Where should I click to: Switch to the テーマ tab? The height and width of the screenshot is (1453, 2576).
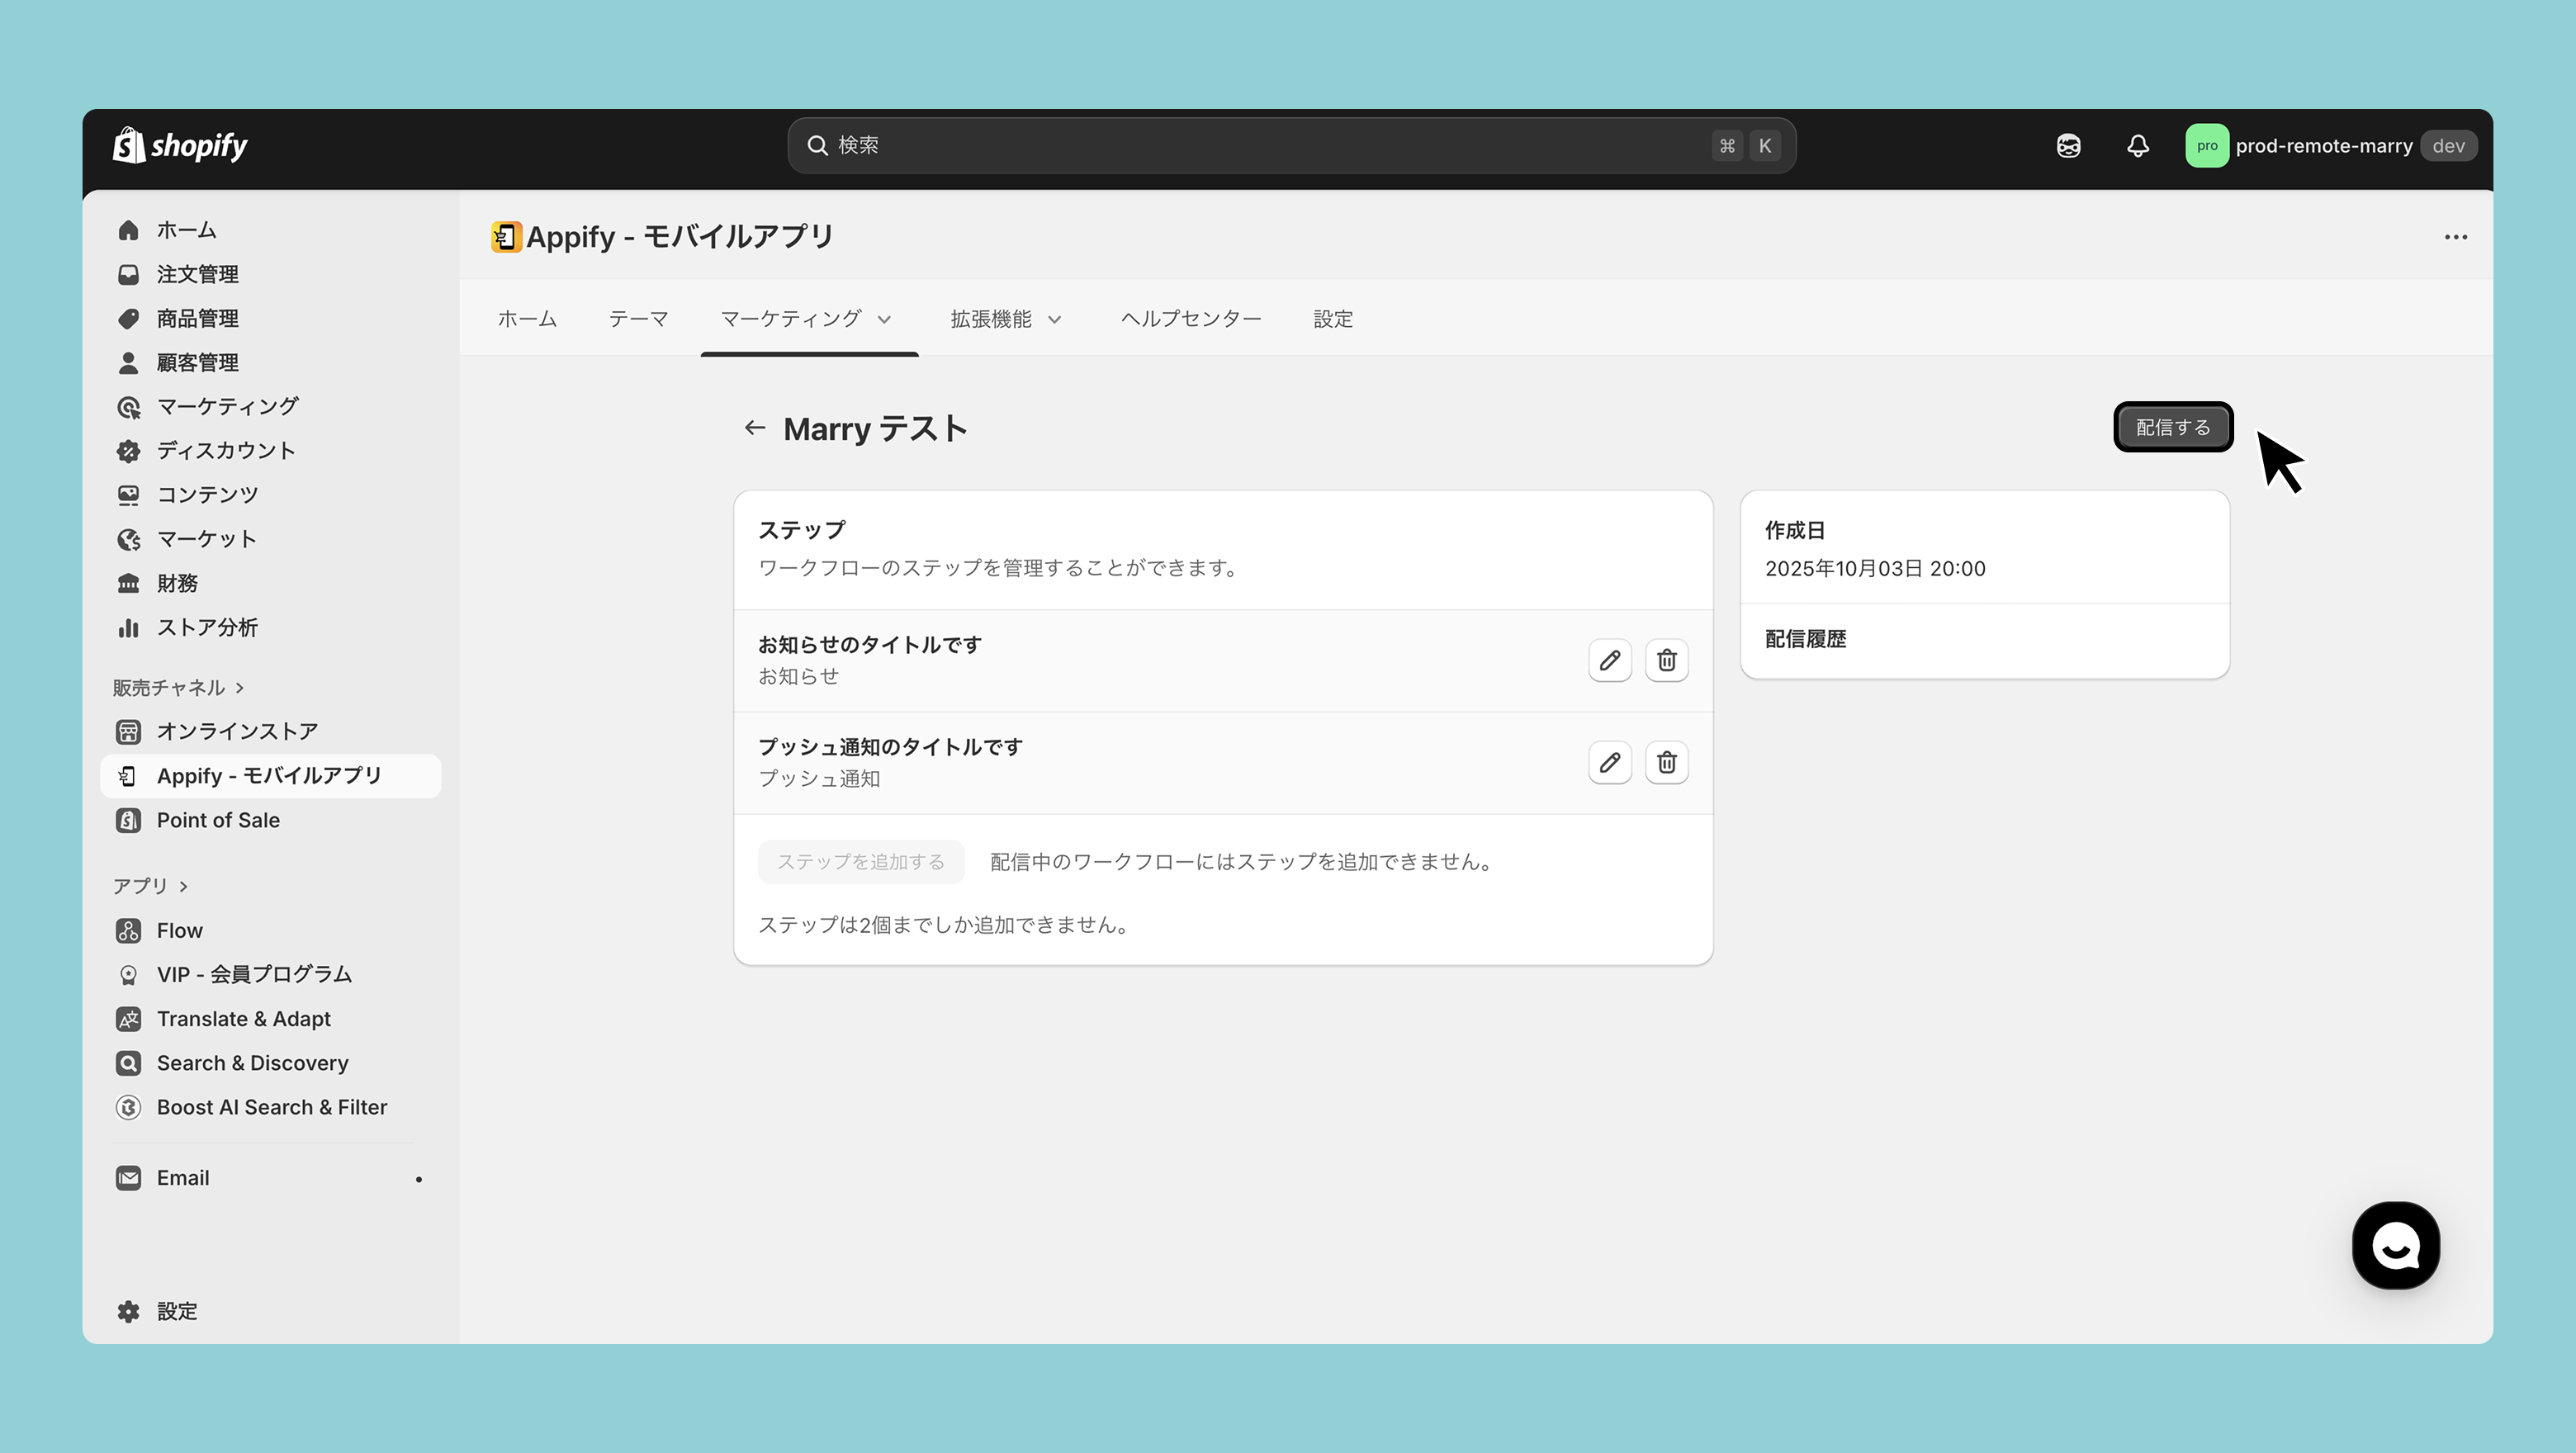point(638,319)
